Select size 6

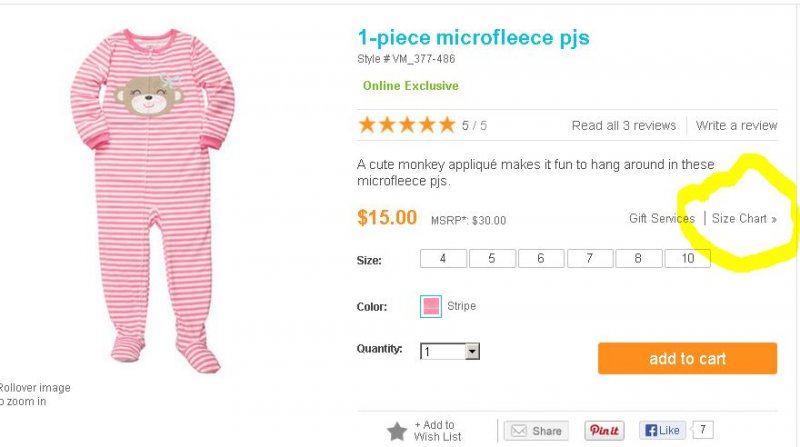click(x=541, y=259)
